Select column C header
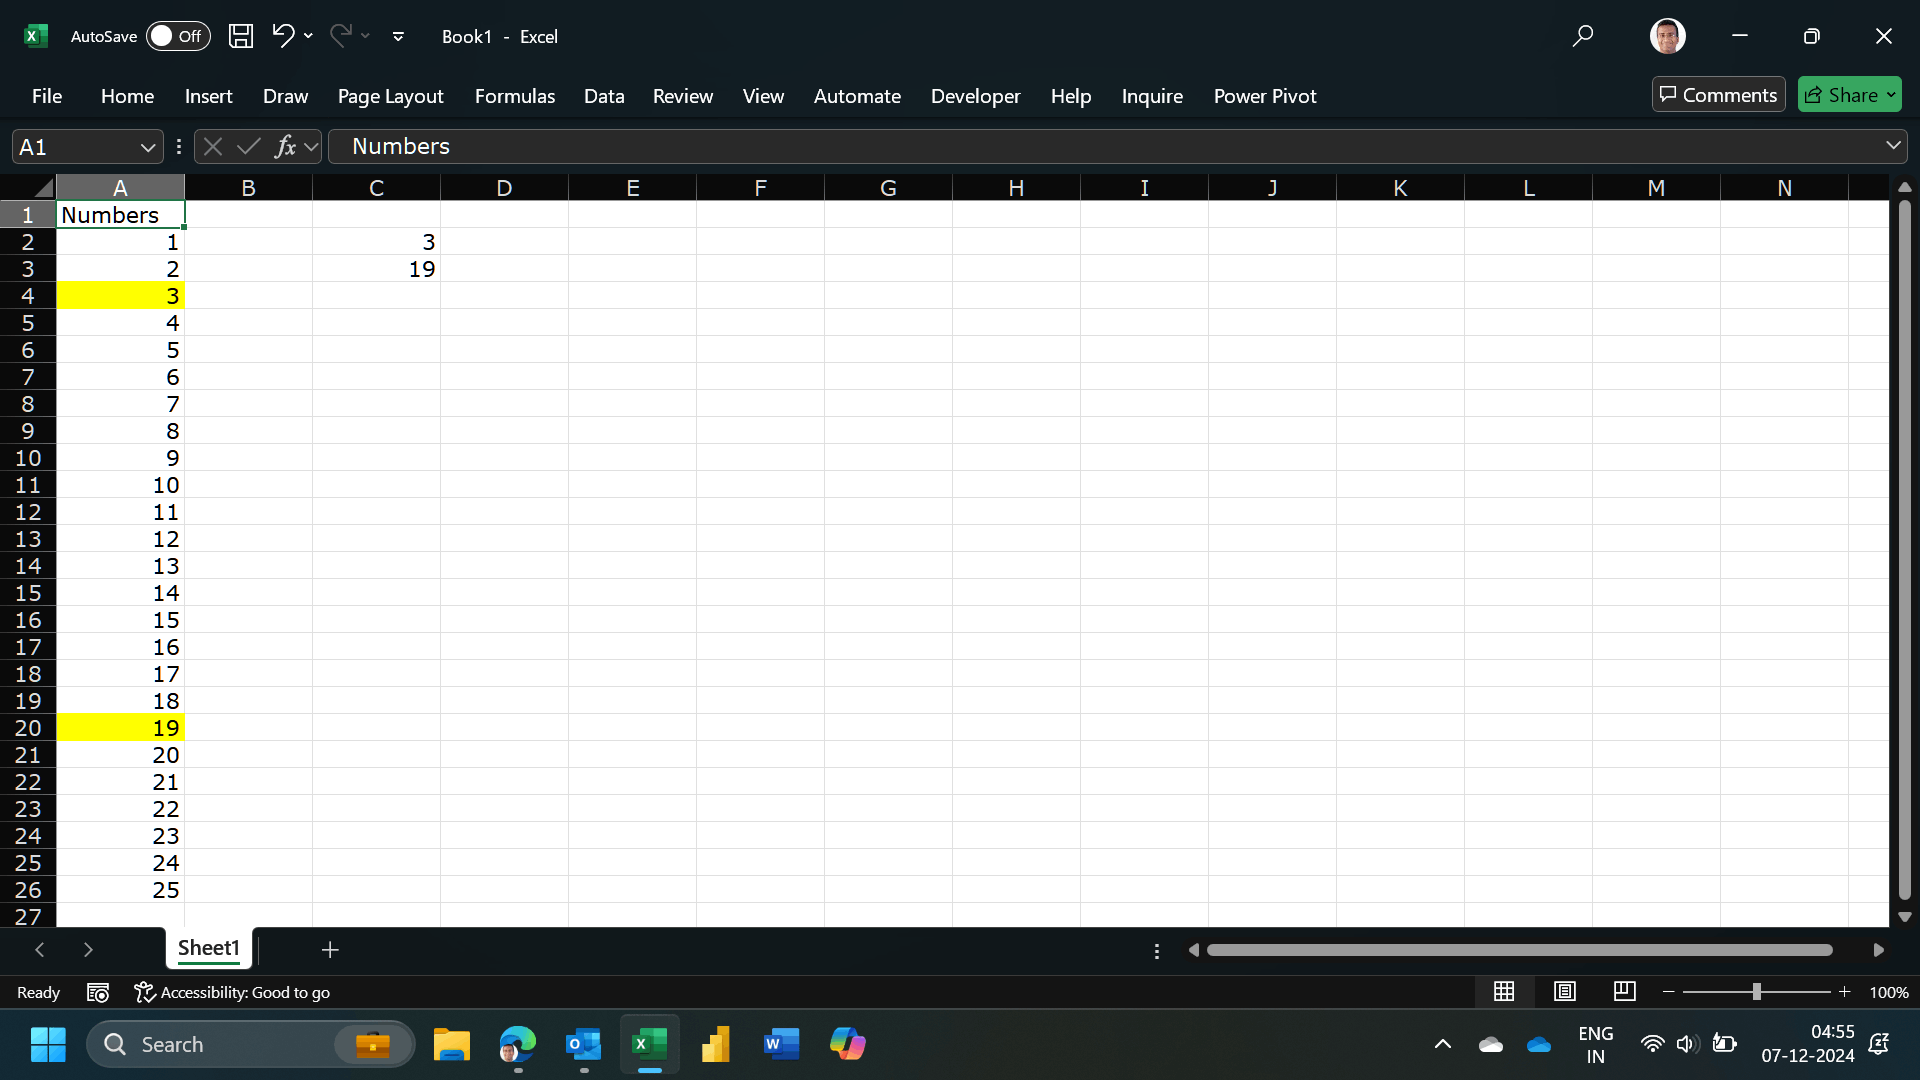Screen dimensions: 1920x1080 pos(376,188)
